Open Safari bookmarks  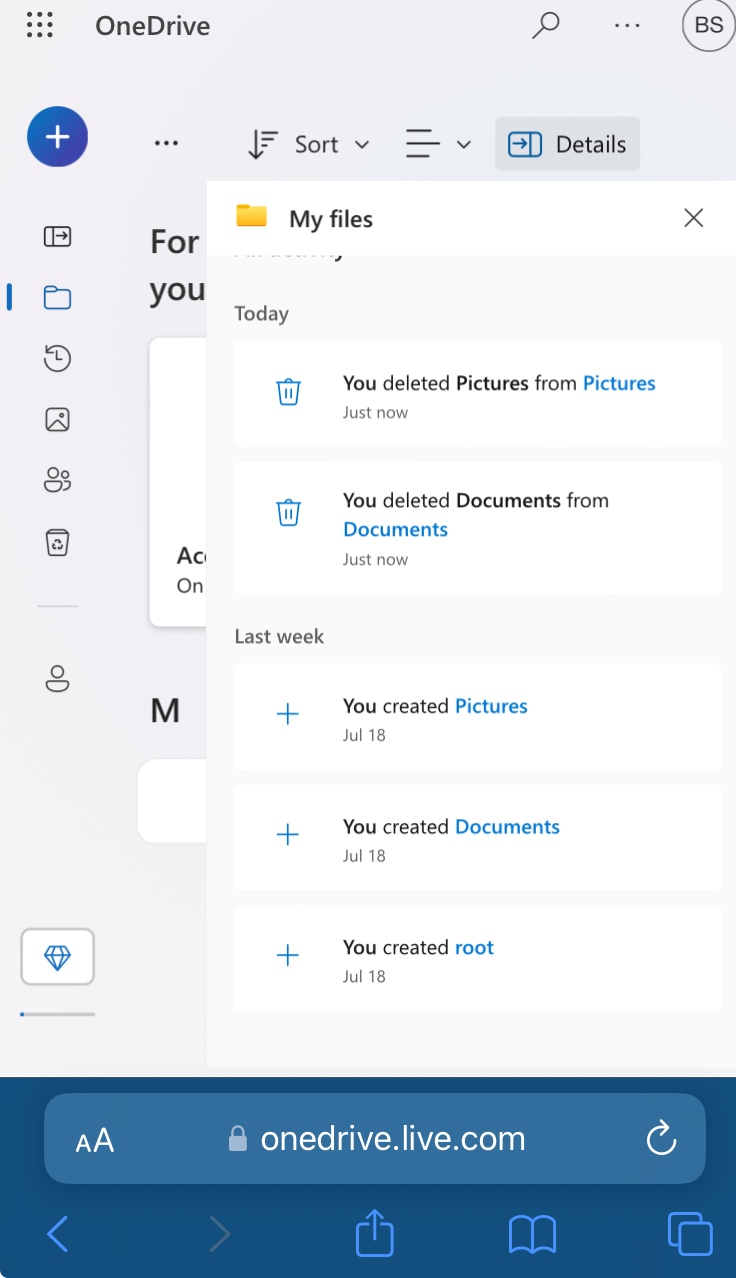[x=532, y=1234]
